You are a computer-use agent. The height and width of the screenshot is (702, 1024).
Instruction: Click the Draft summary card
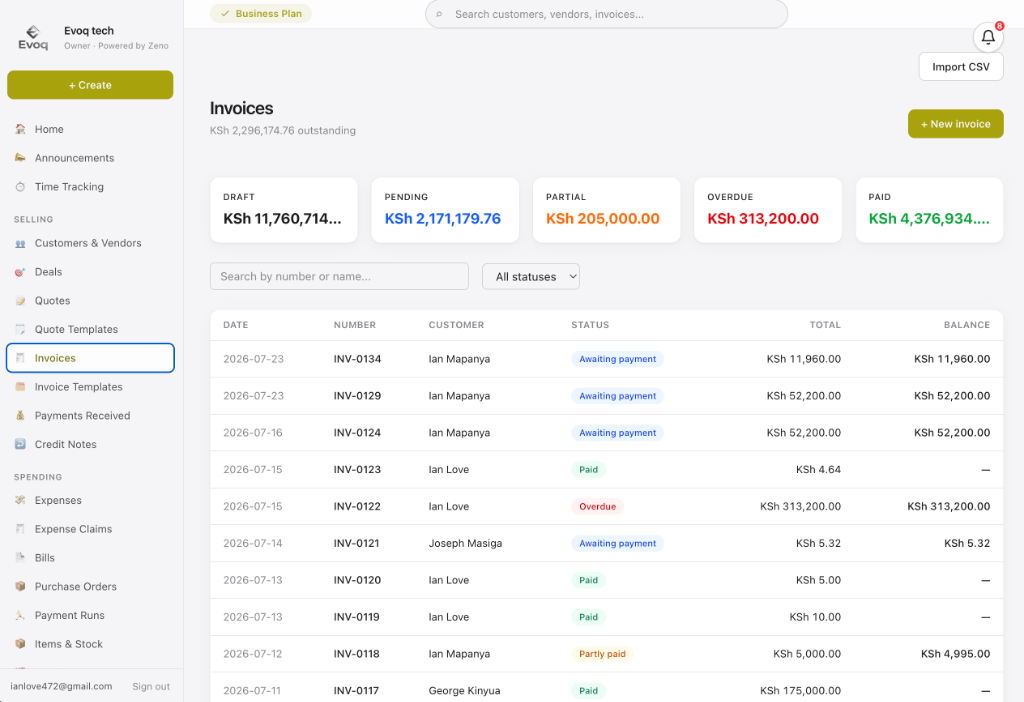pos(284,210)
